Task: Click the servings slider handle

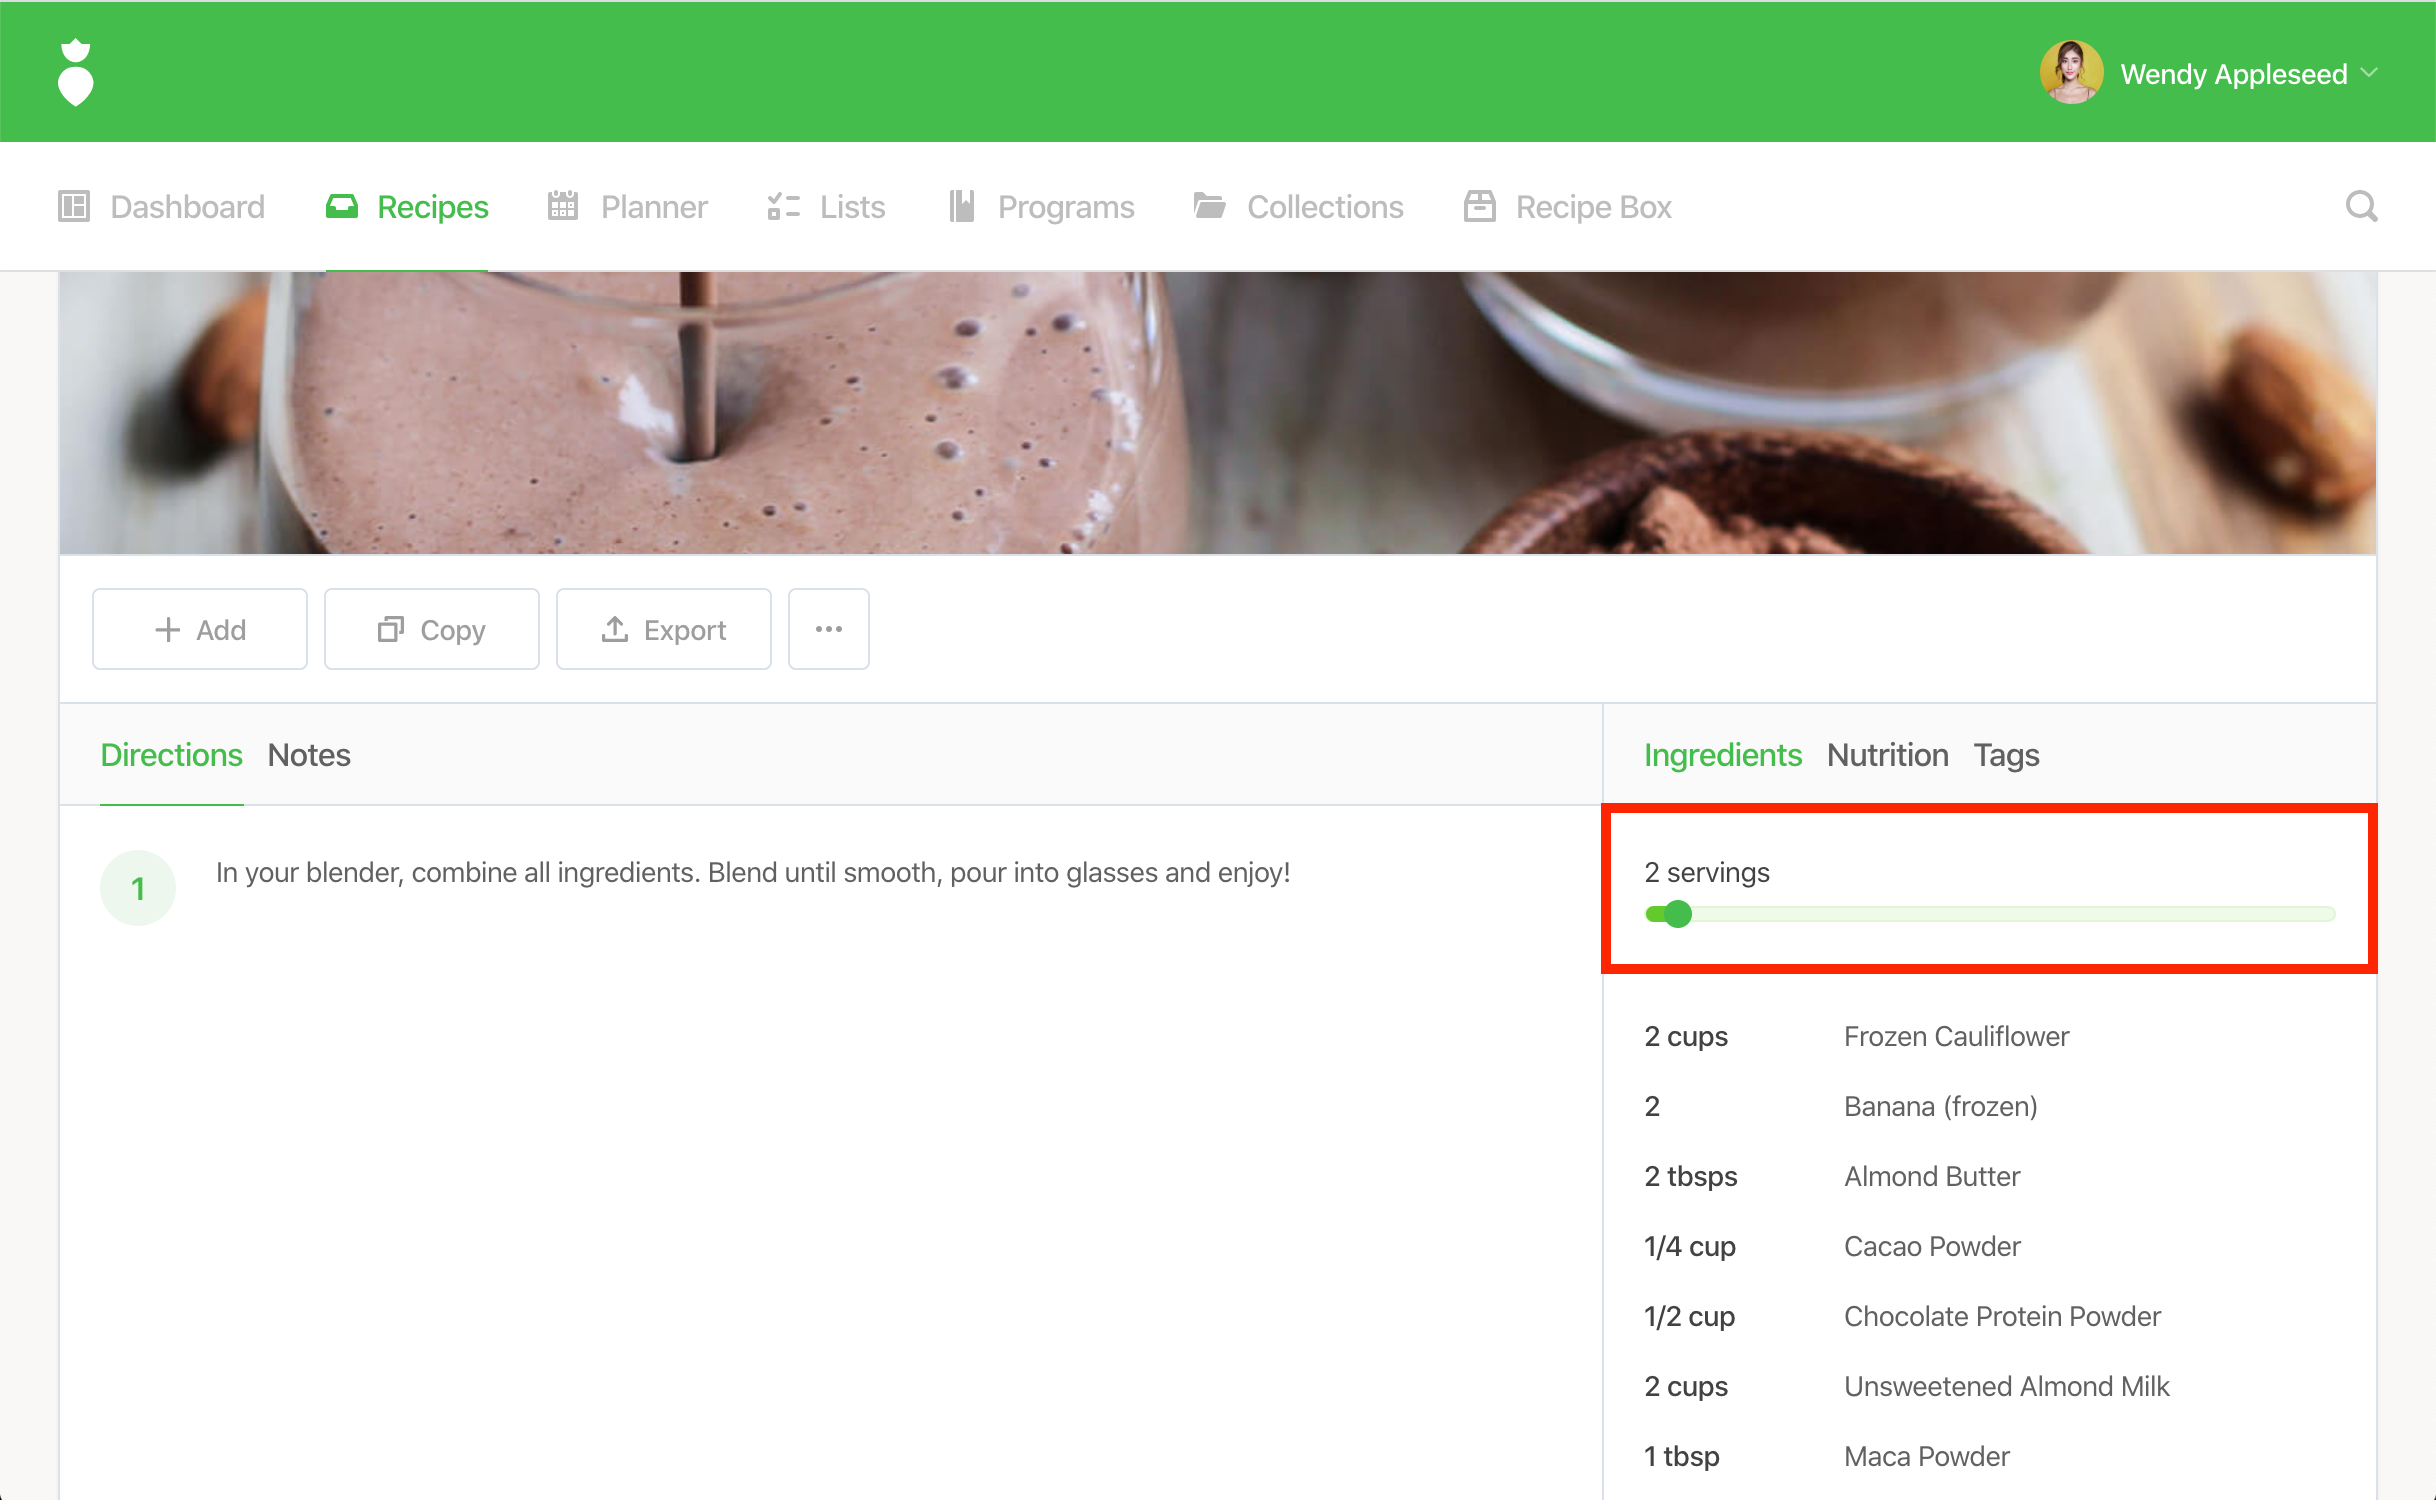Action: pos(1678,914)
